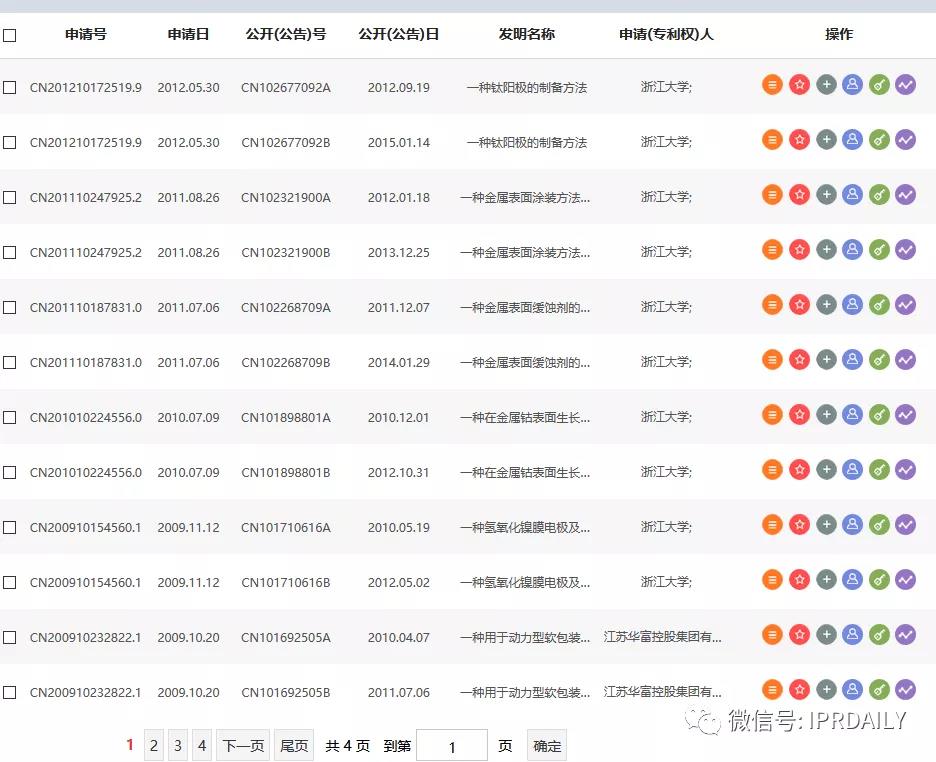Screen dimensions: 936x762
Task: Click blue person icon for CN102321900B
Action: click(x=852, y=249)
